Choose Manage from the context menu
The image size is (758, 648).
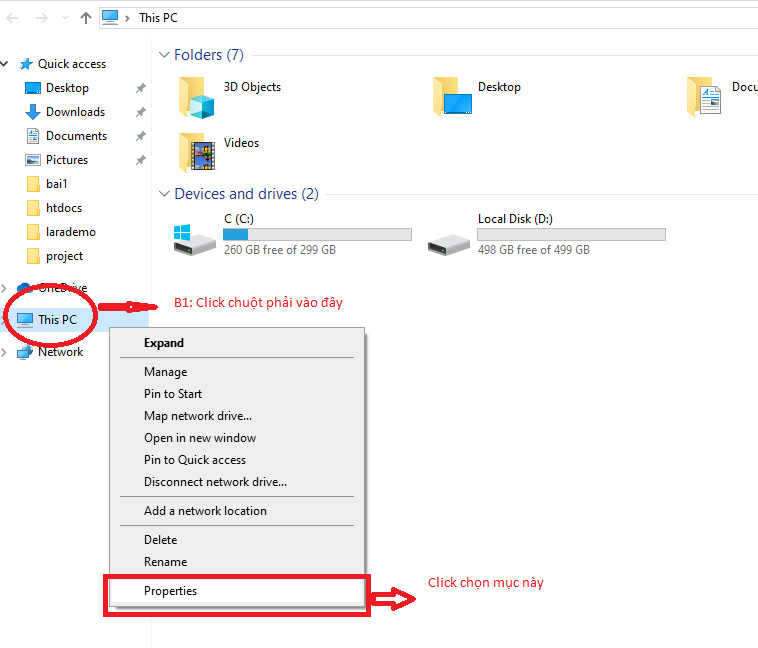point(237,372)
